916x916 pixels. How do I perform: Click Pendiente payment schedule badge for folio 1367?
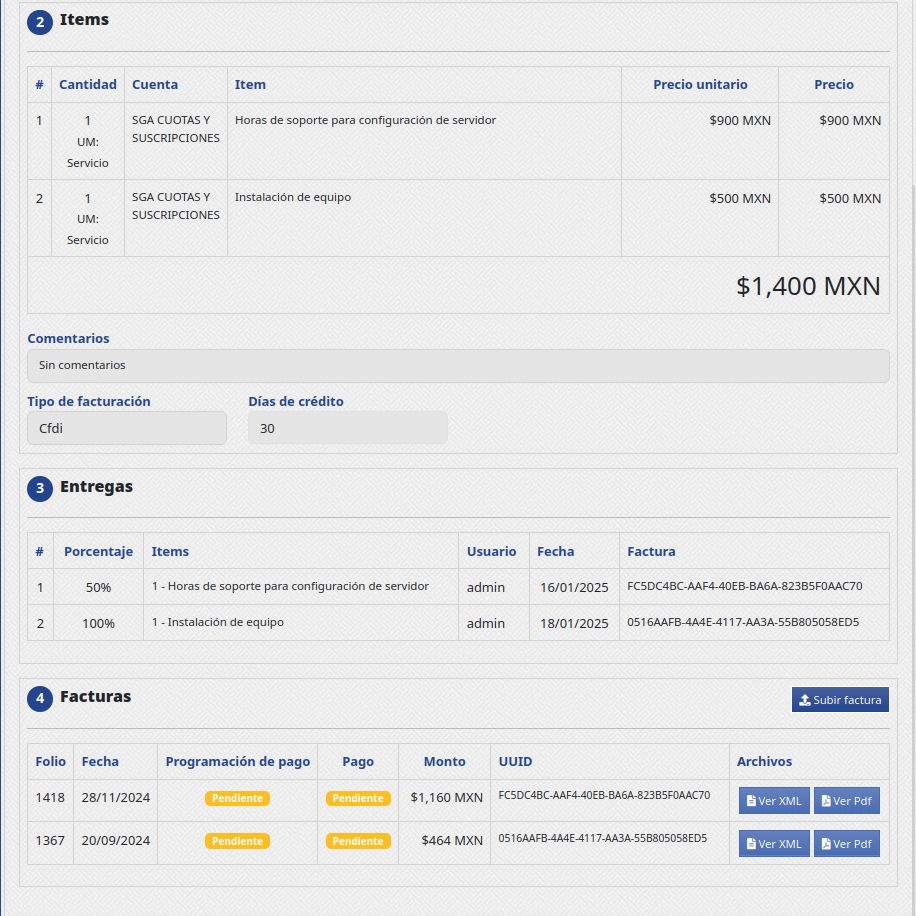(x=237, y=842)
